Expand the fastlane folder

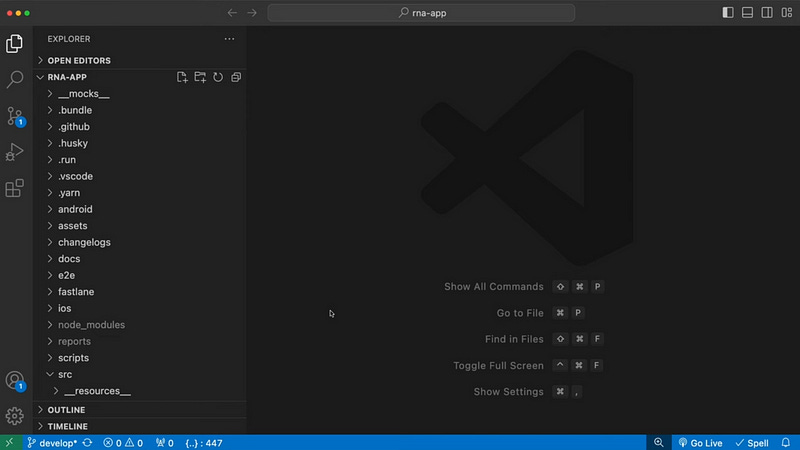(x=140, y=292)
